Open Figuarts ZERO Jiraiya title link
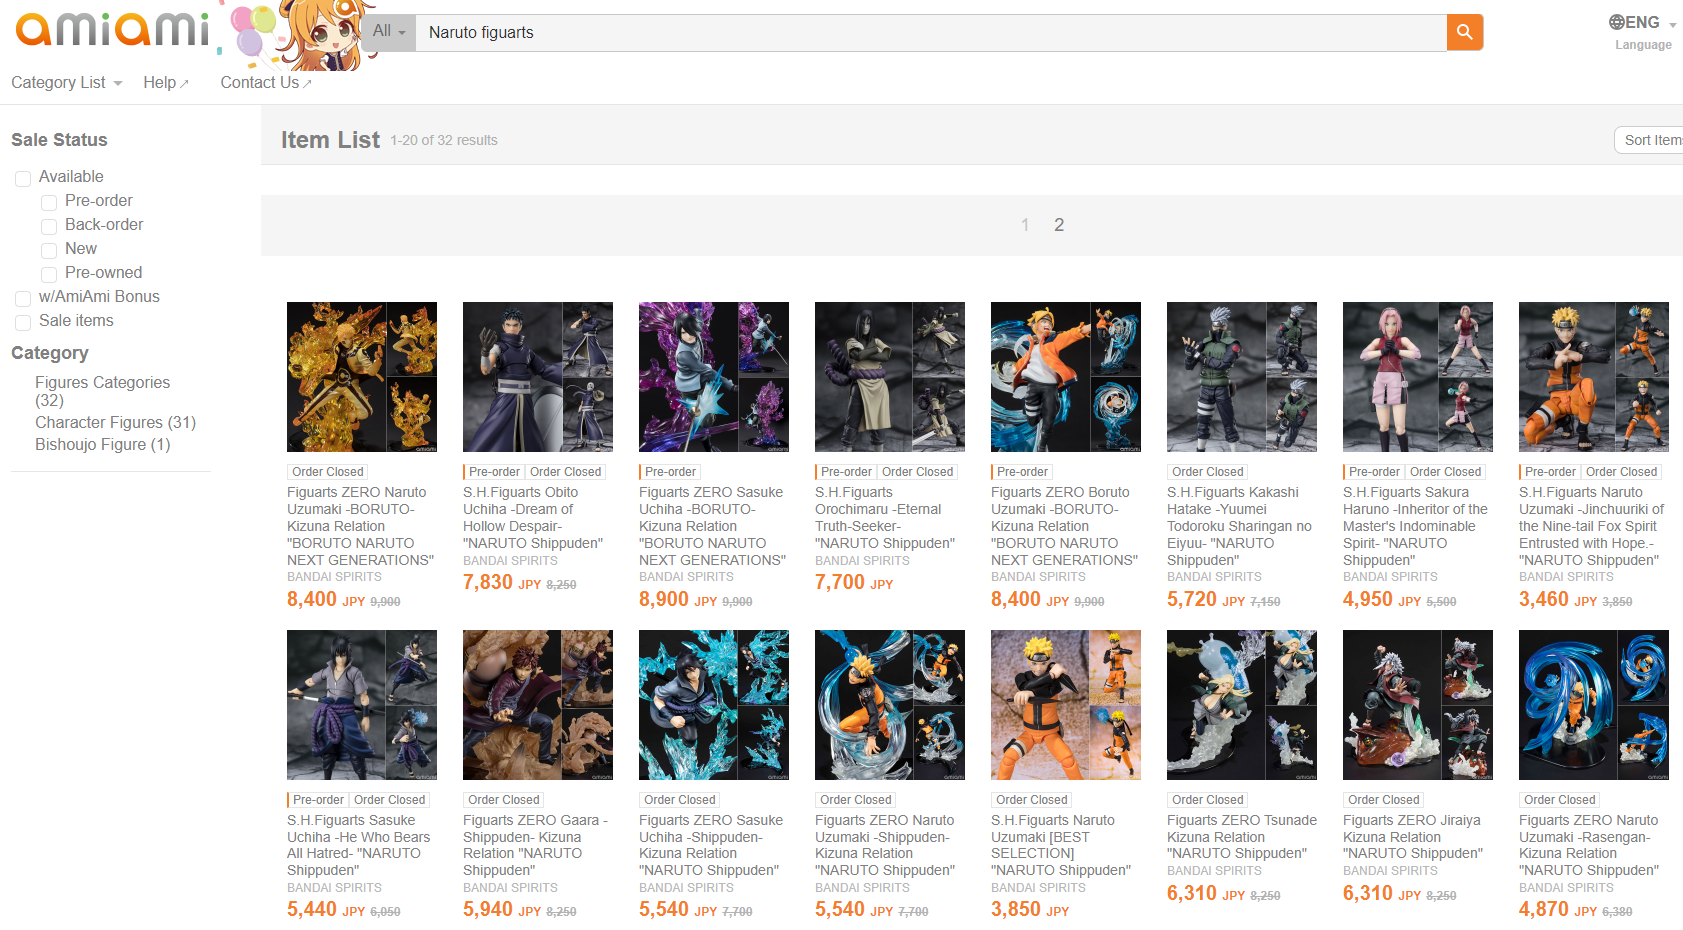The width and height of the screenshot is (1683, 930). [1413, 837]
